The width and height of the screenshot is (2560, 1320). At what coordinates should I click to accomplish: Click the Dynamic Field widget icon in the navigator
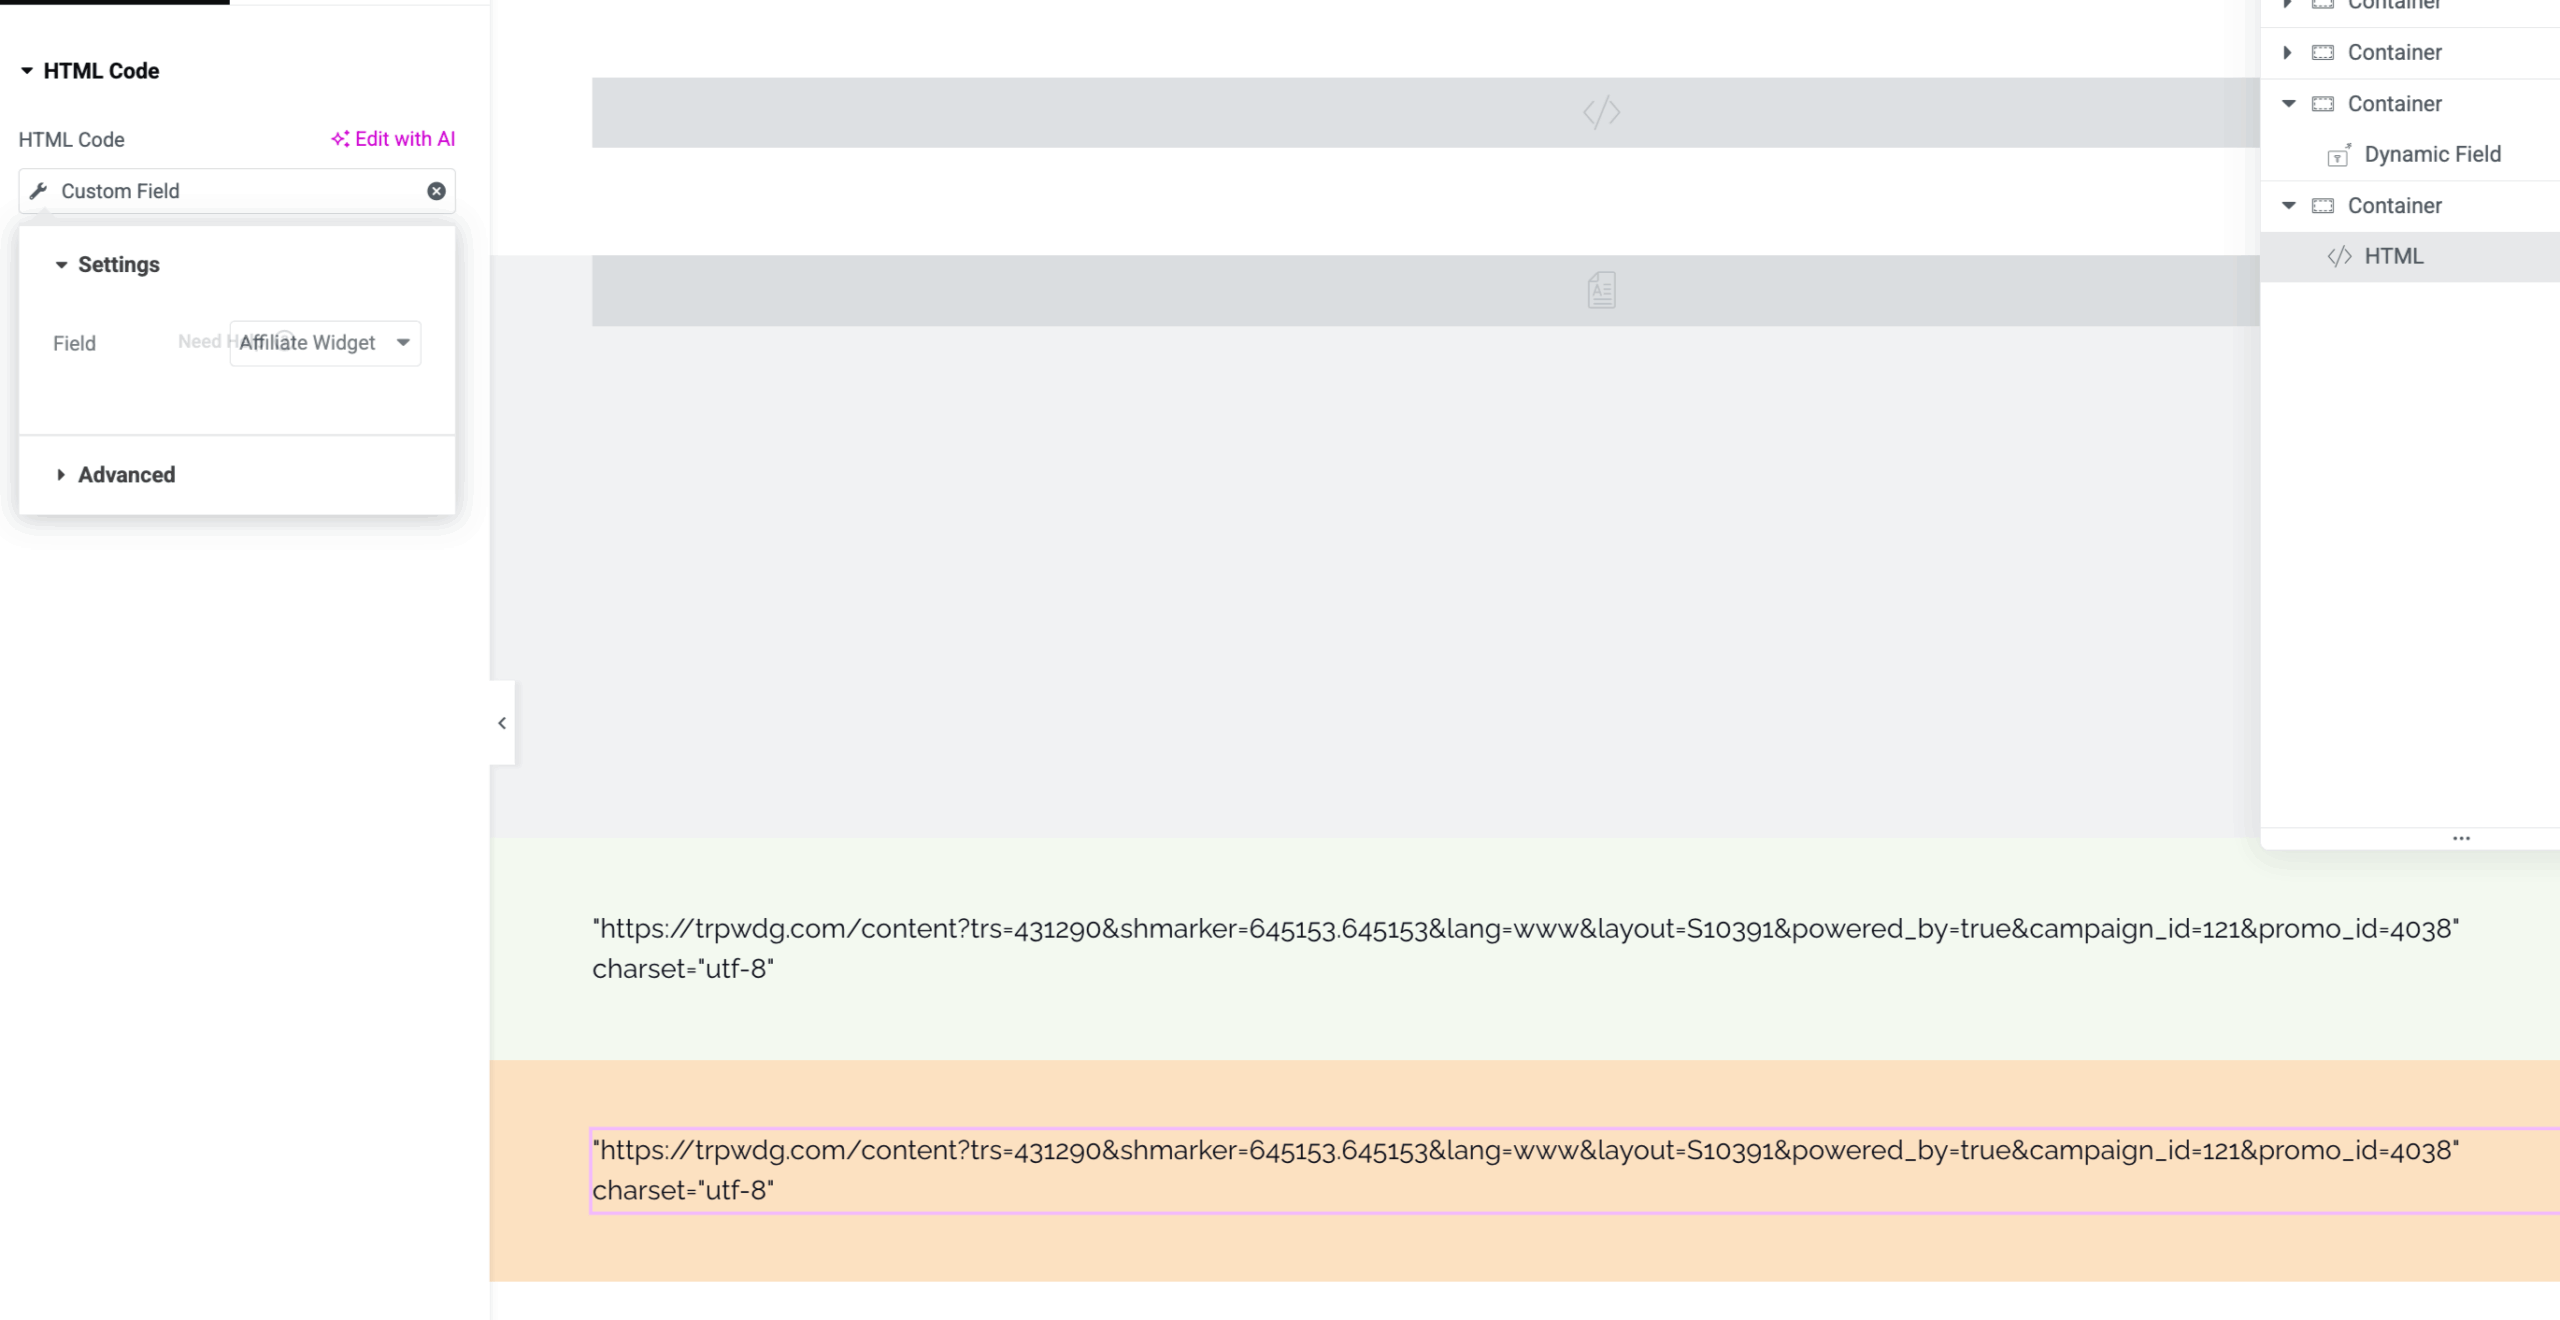coord(2338,155)
